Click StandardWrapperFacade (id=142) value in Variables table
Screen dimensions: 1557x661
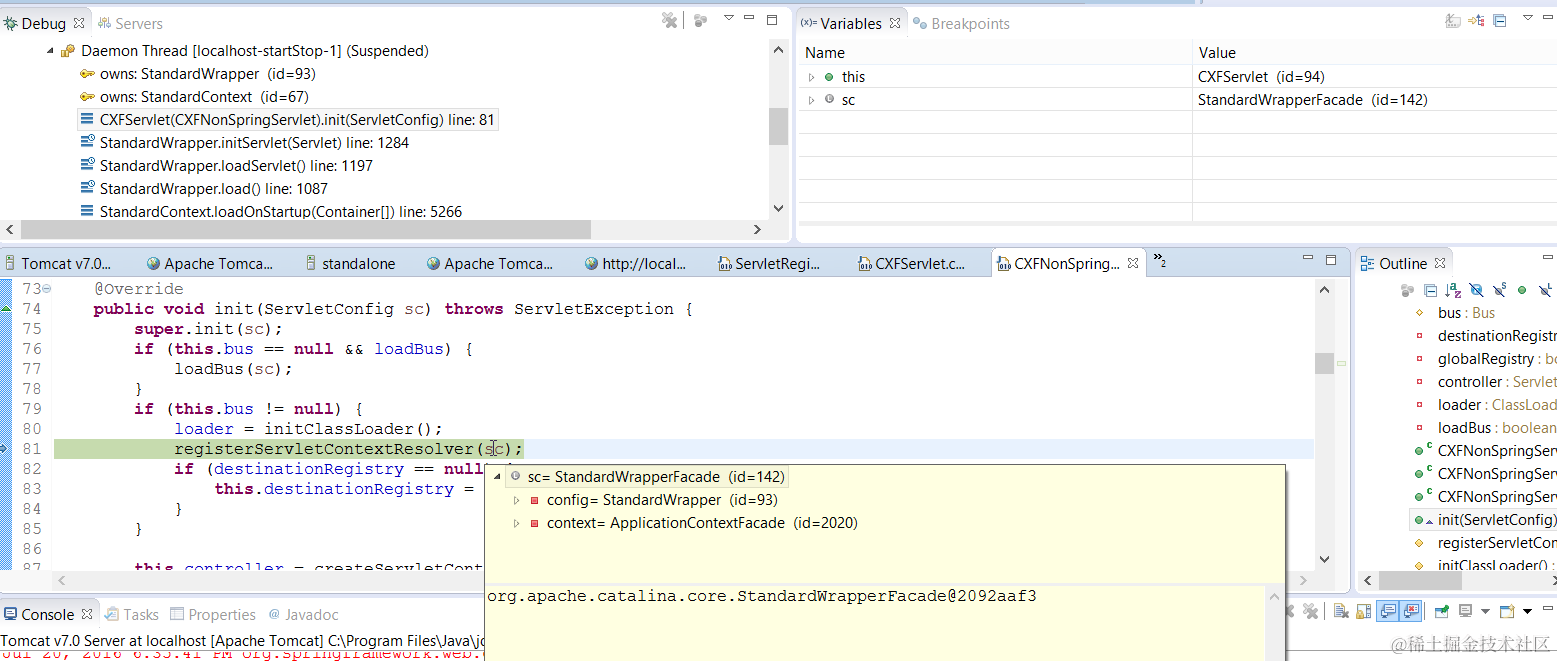coord(1312,100)
